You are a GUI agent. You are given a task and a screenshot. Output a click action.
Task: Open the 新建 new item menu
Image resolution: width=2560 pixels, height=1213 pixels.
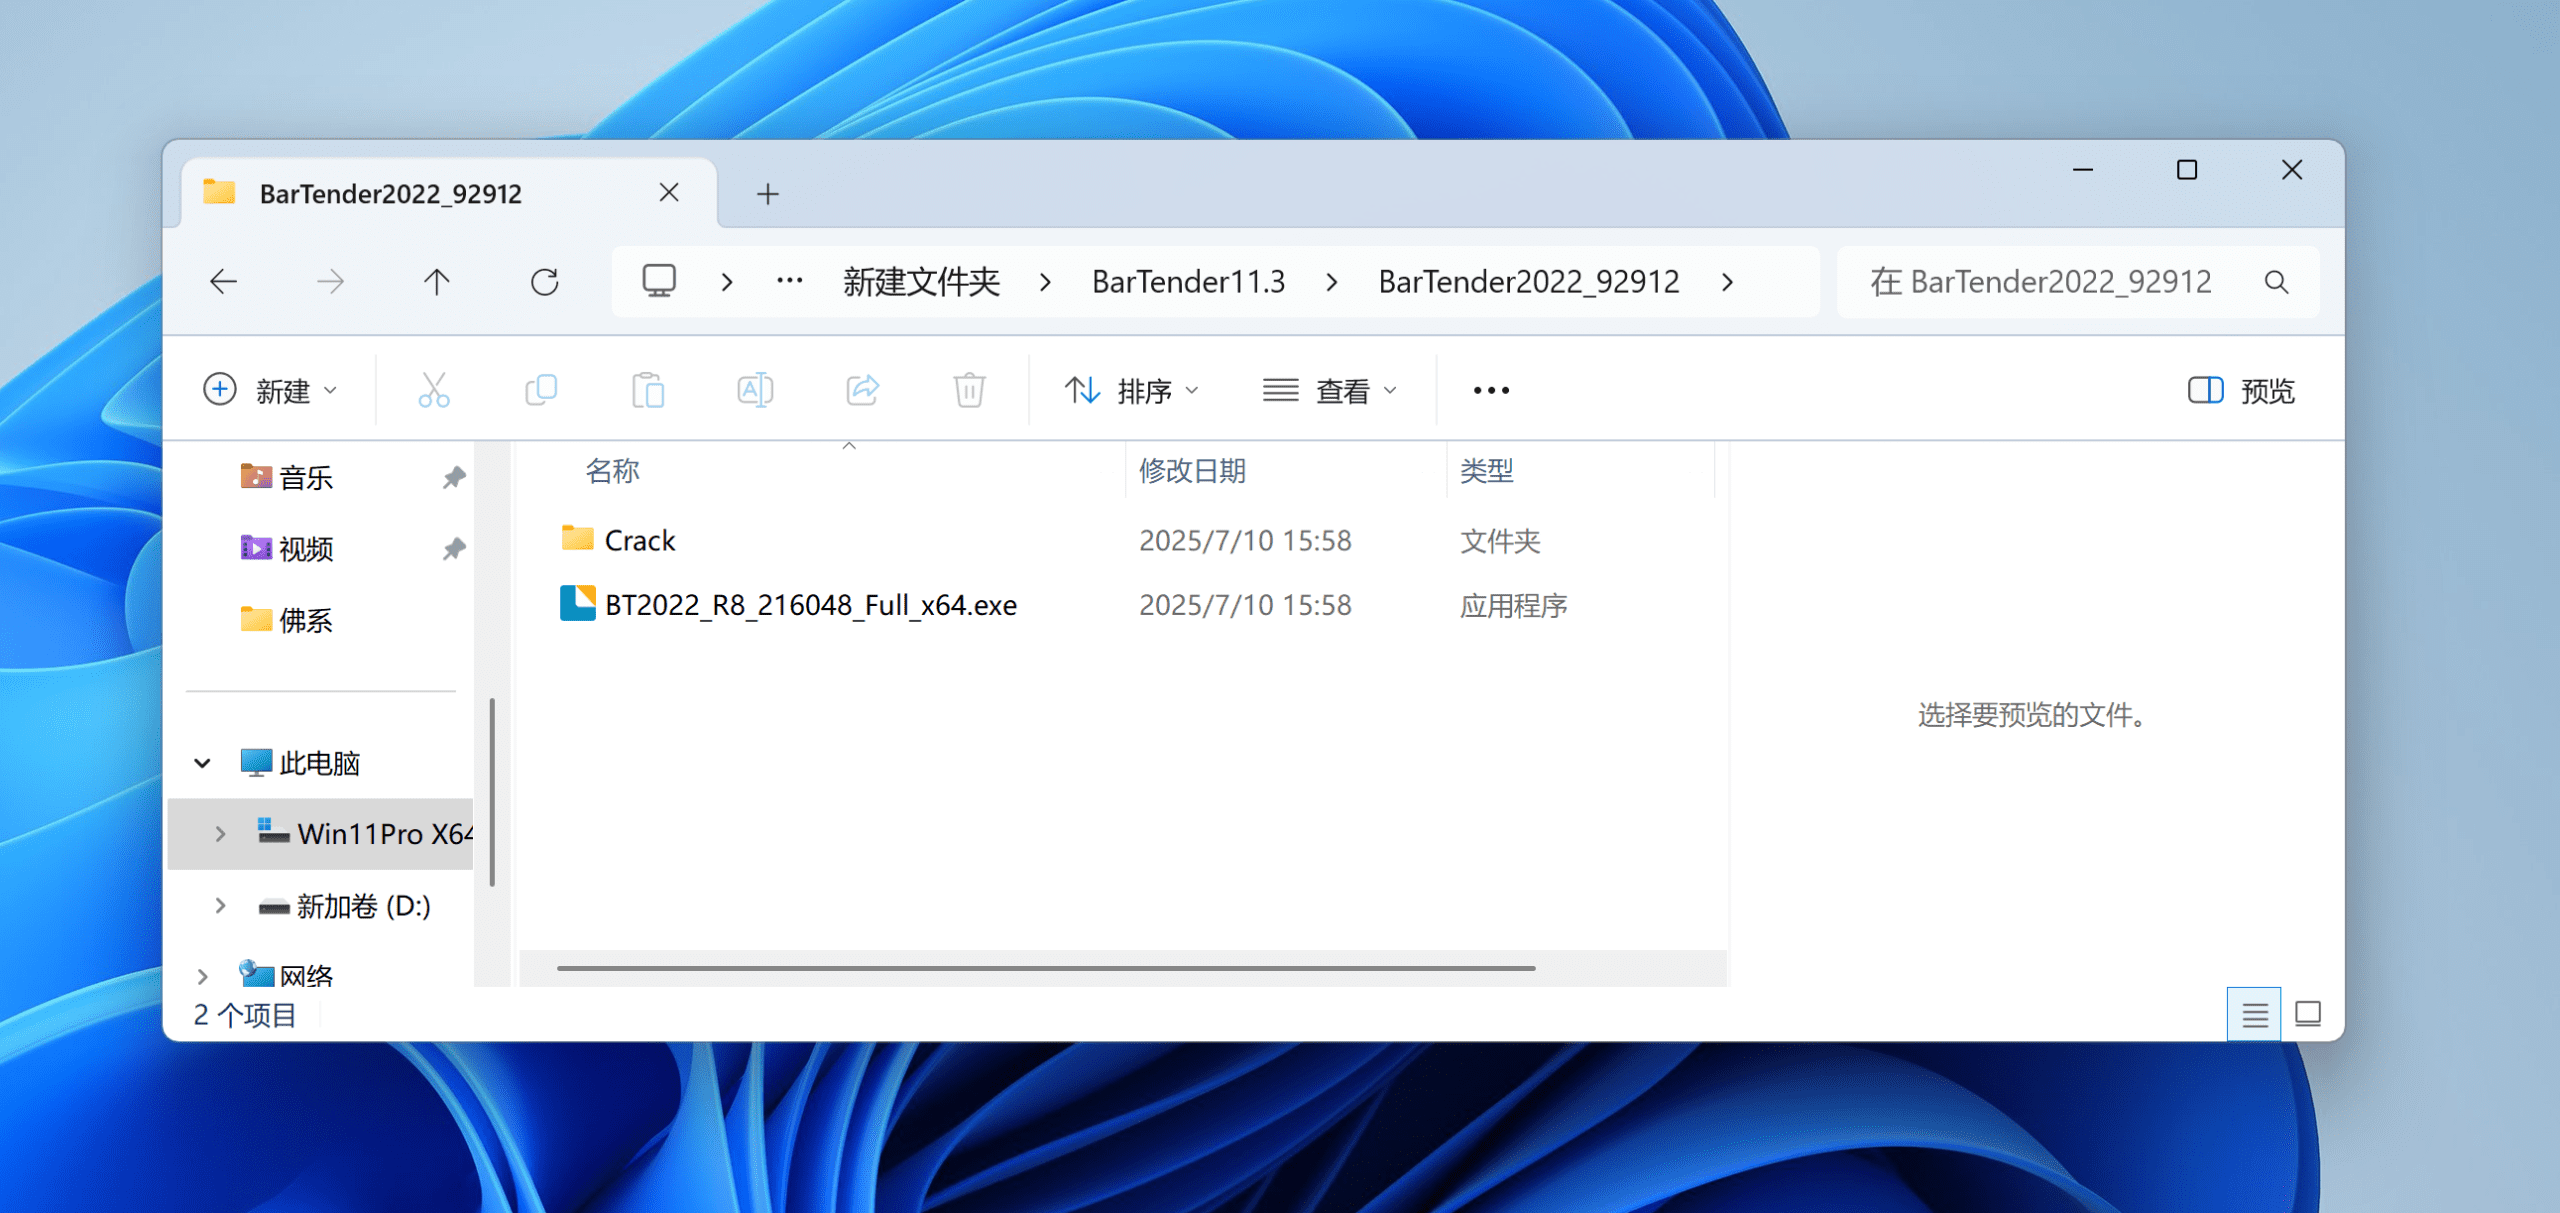[270, 390]
